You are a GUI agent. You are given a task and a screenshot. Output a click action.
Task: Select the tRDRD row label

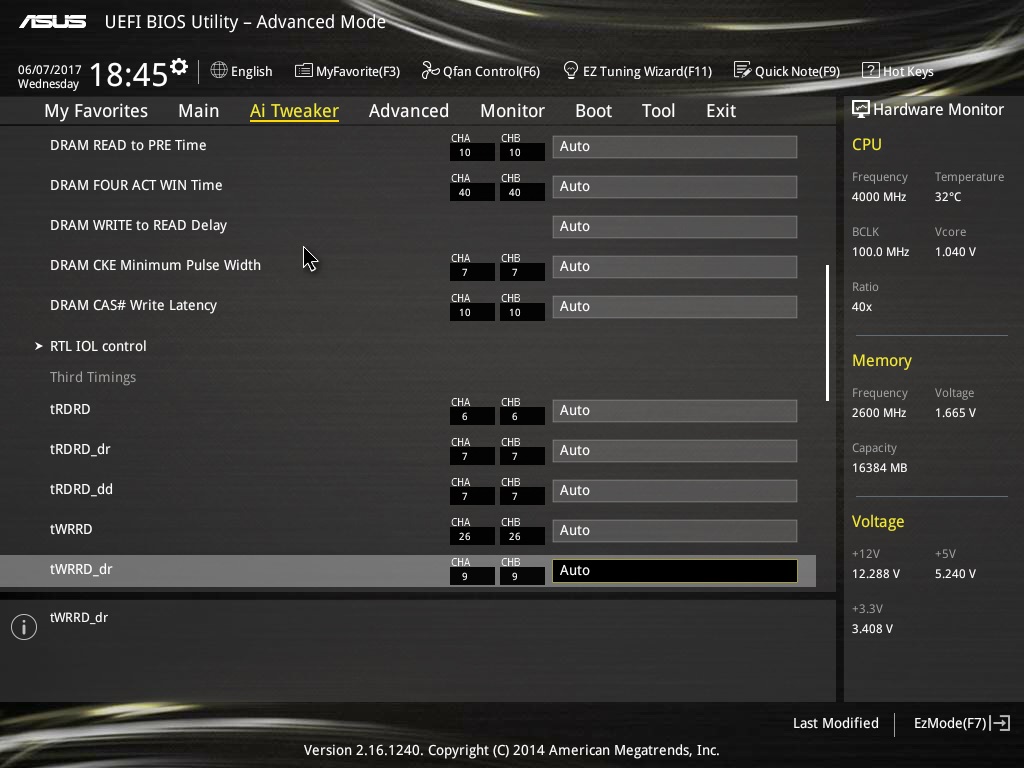coord(70,409)
